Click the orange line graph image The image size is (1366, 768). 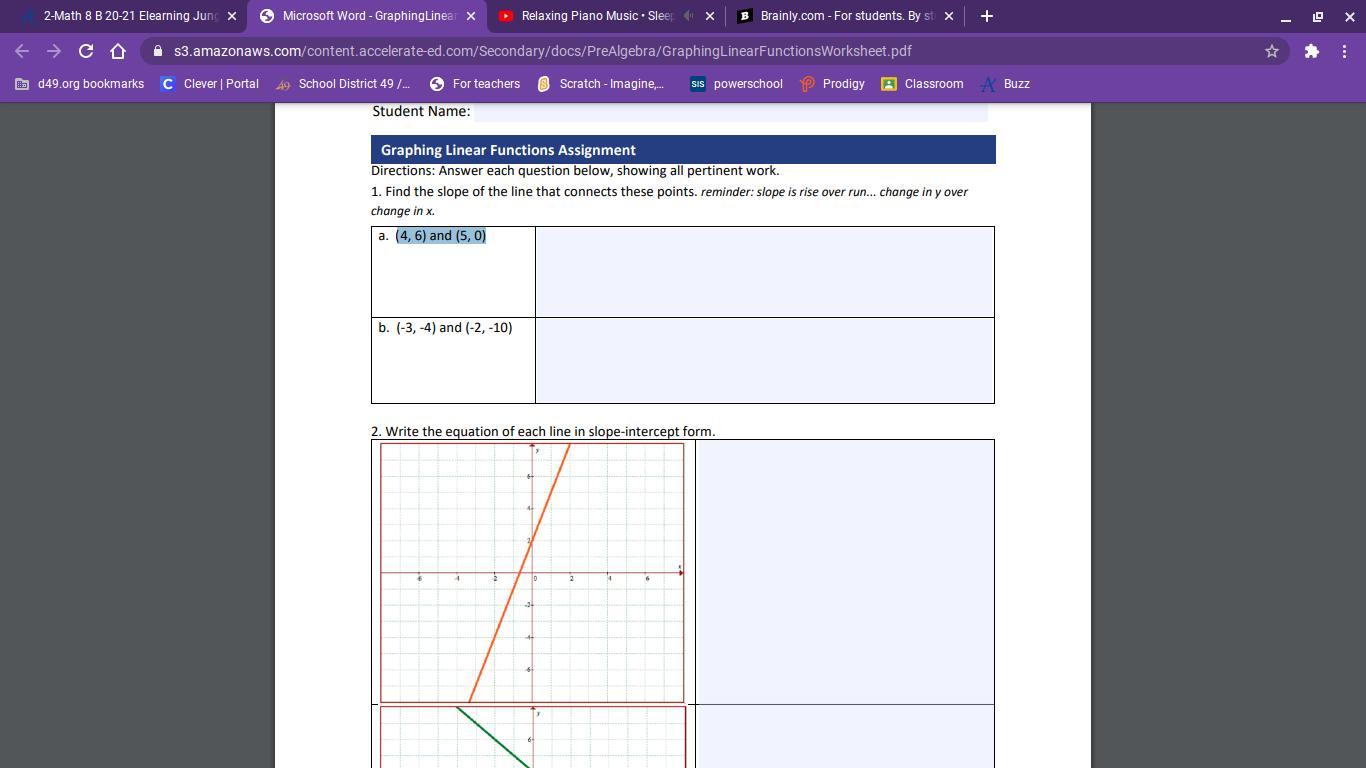[x=532, y=573]
